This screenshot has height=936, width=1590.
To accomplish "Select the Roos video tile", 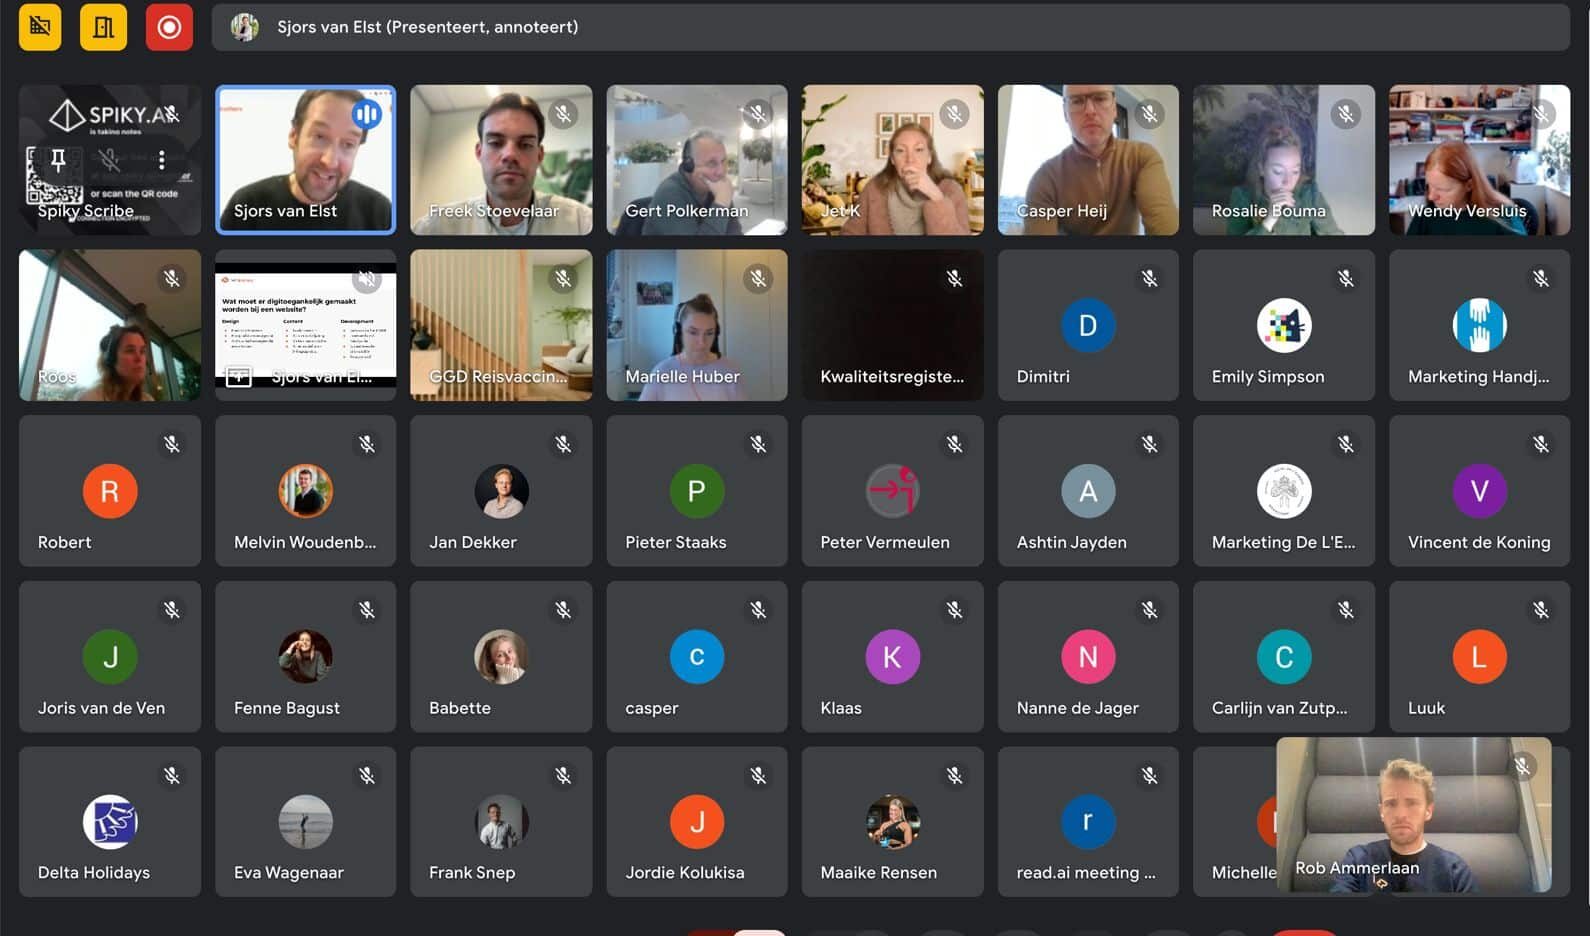I will [110, 325].
